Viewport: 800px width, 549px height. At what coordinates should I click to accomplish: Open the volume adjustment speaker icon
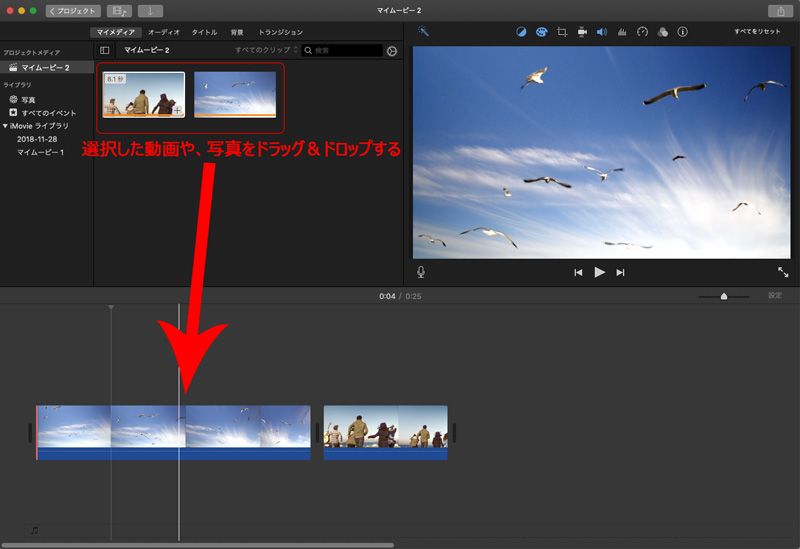(x=602, y=32)
